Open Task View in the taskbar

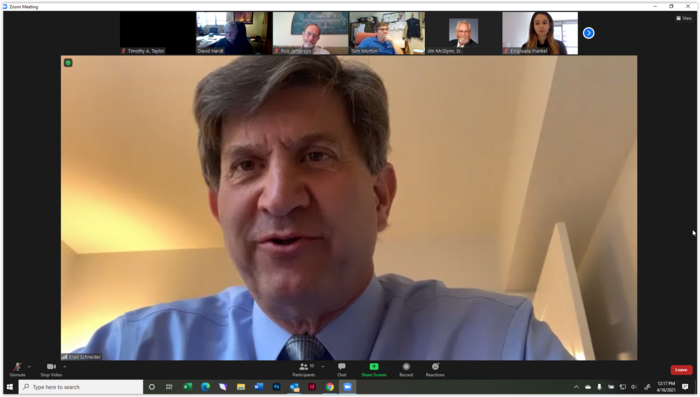(169, 387)
